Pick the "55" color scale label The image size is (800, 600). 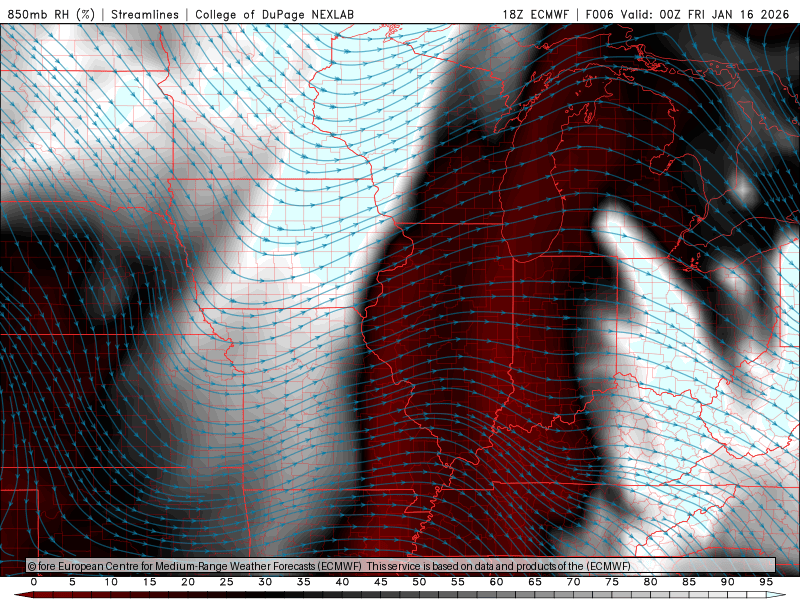[458, 582]
